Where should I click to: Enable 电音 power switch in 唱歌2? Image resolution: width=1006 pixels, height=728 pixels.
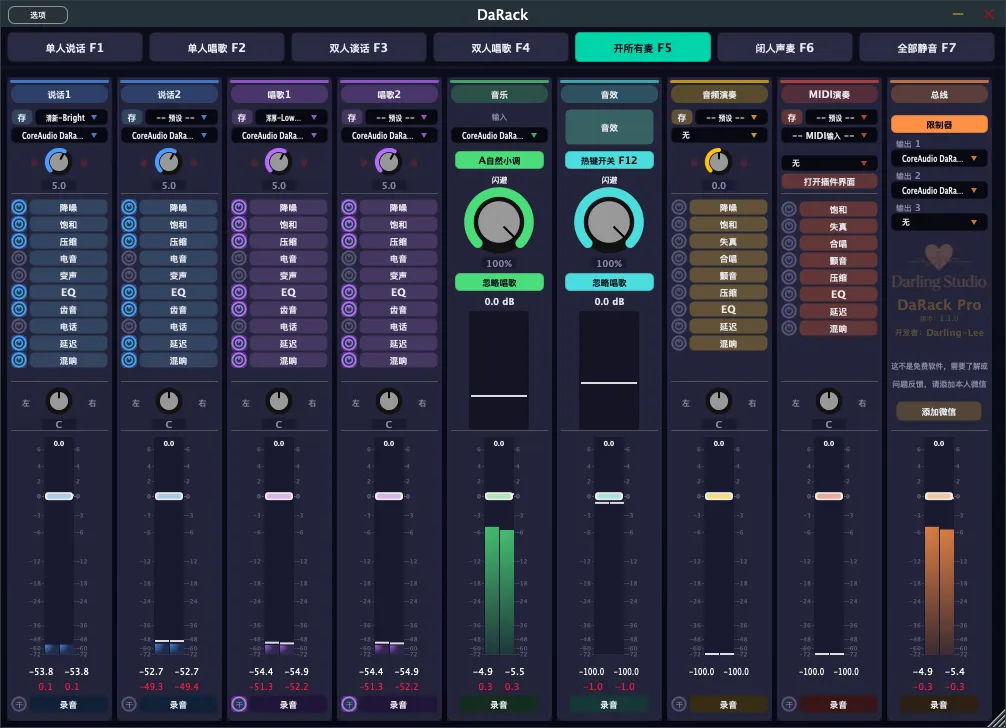(x=349, y=258)
